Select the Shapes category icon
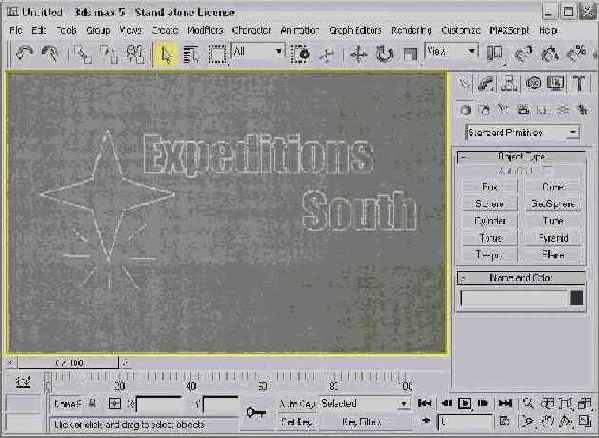 (485, 110)
